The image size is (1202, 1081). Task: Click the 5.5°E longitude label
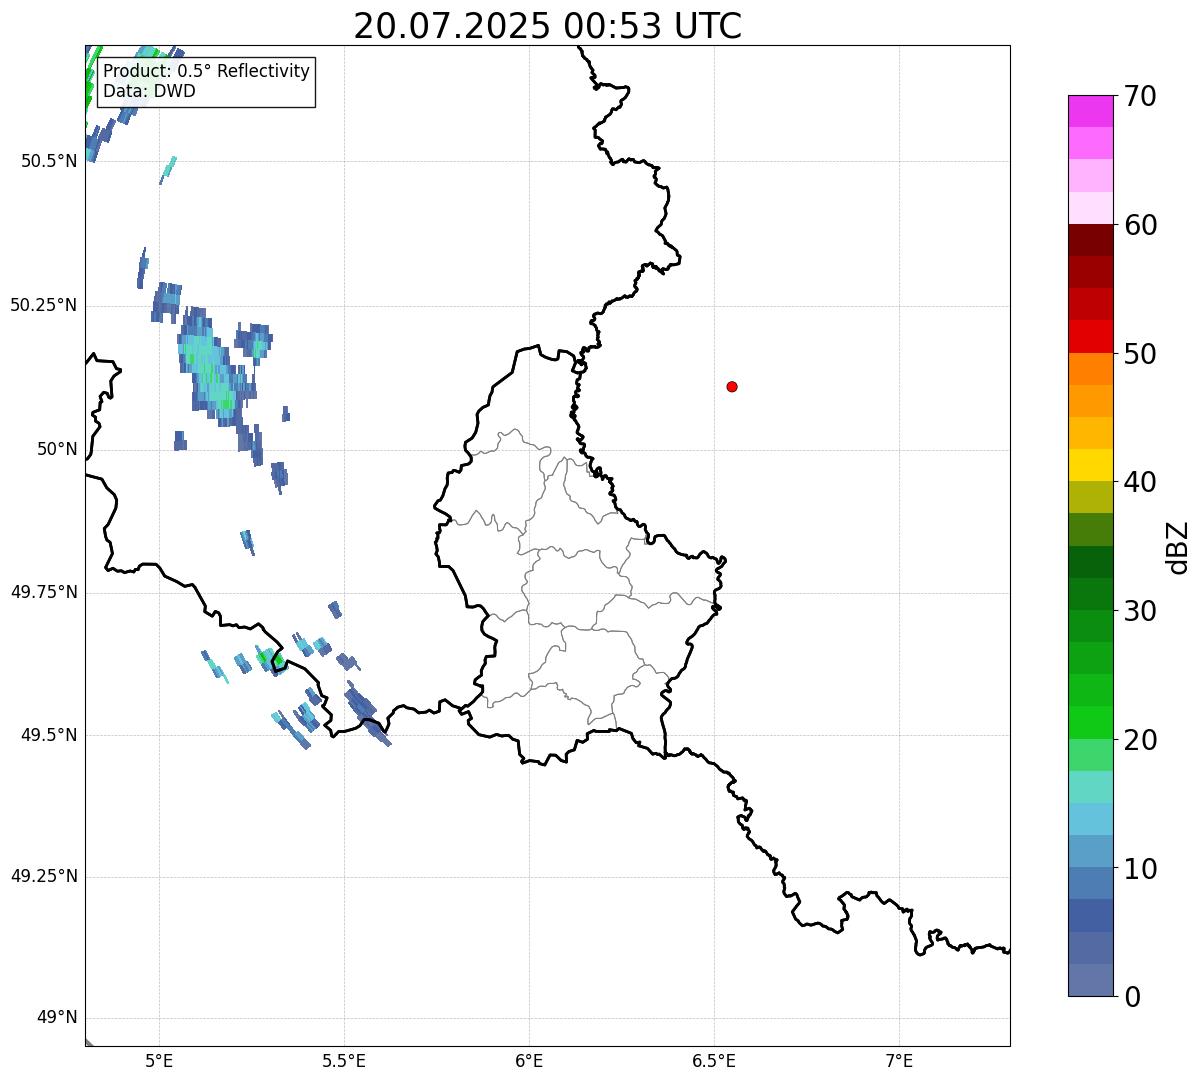tap(344, 1060)
